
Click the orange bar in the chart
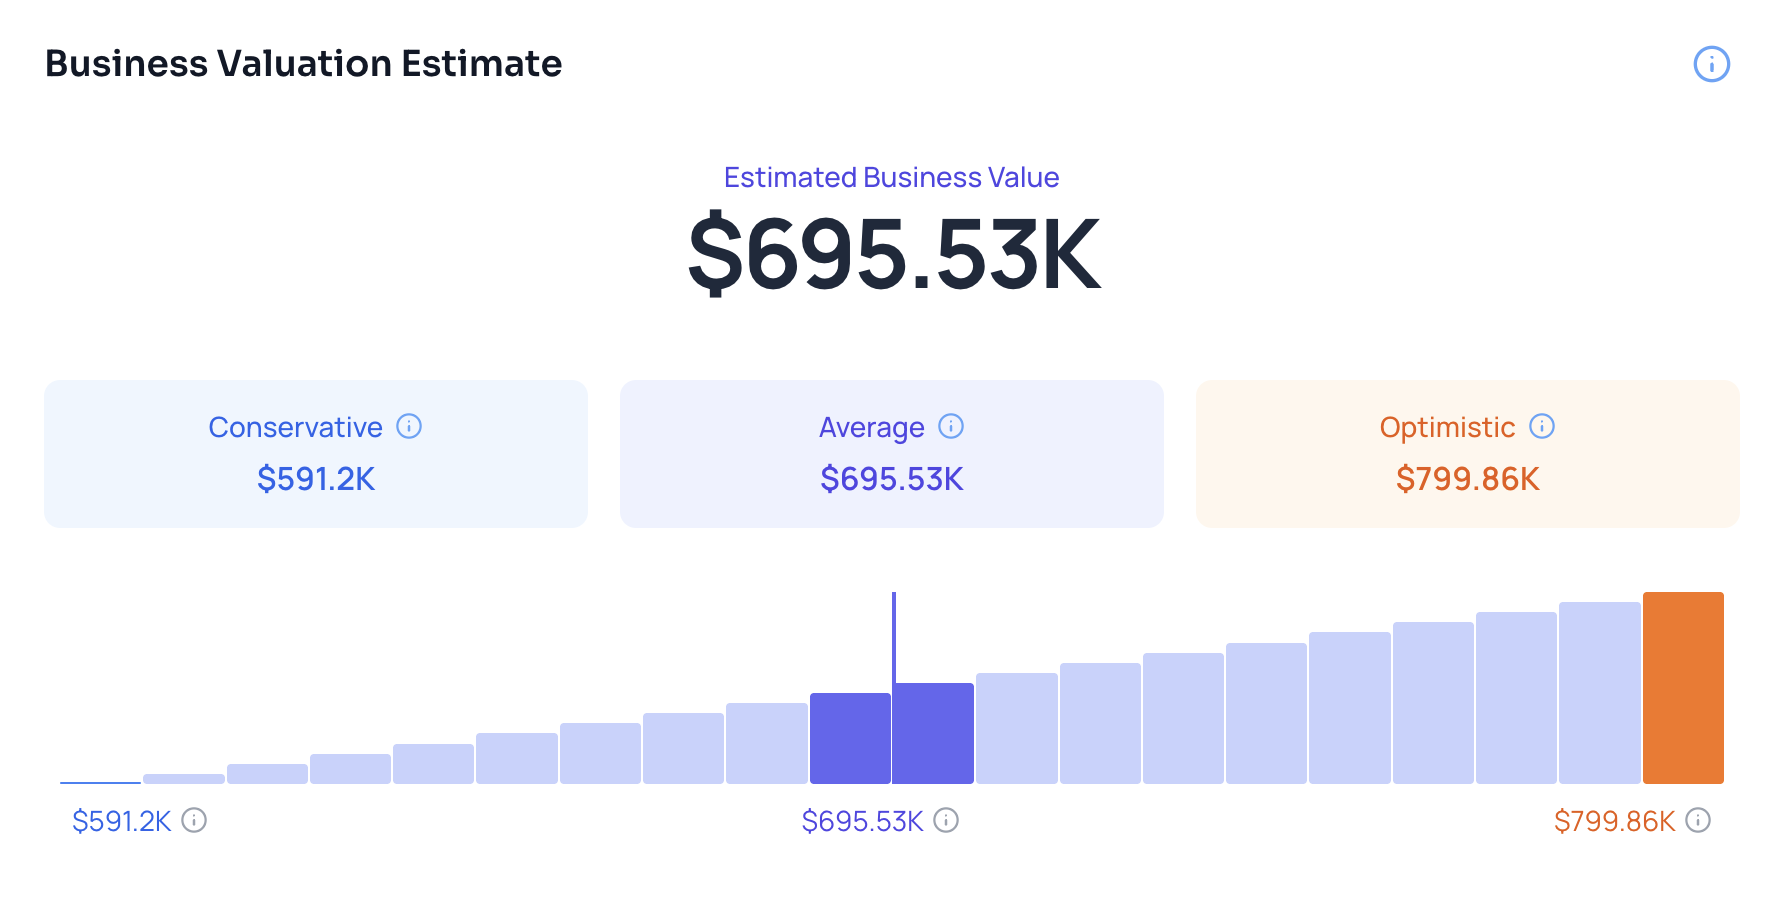[1683, 688]
